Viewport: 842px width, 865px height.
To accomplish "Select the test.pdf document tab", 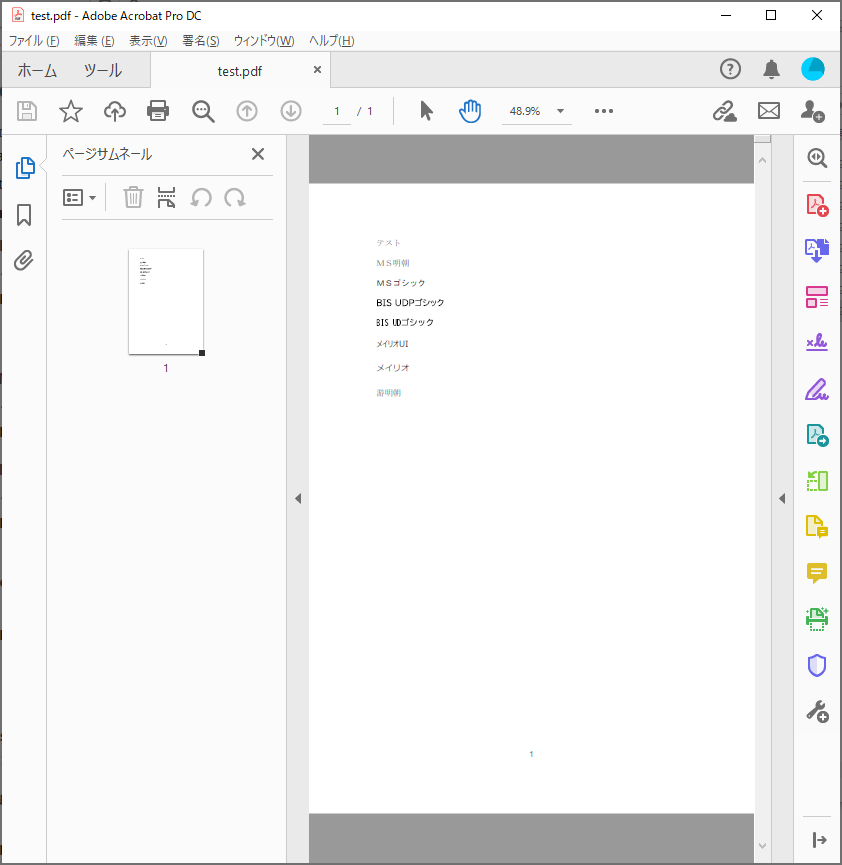I will (x=240, y=71).
